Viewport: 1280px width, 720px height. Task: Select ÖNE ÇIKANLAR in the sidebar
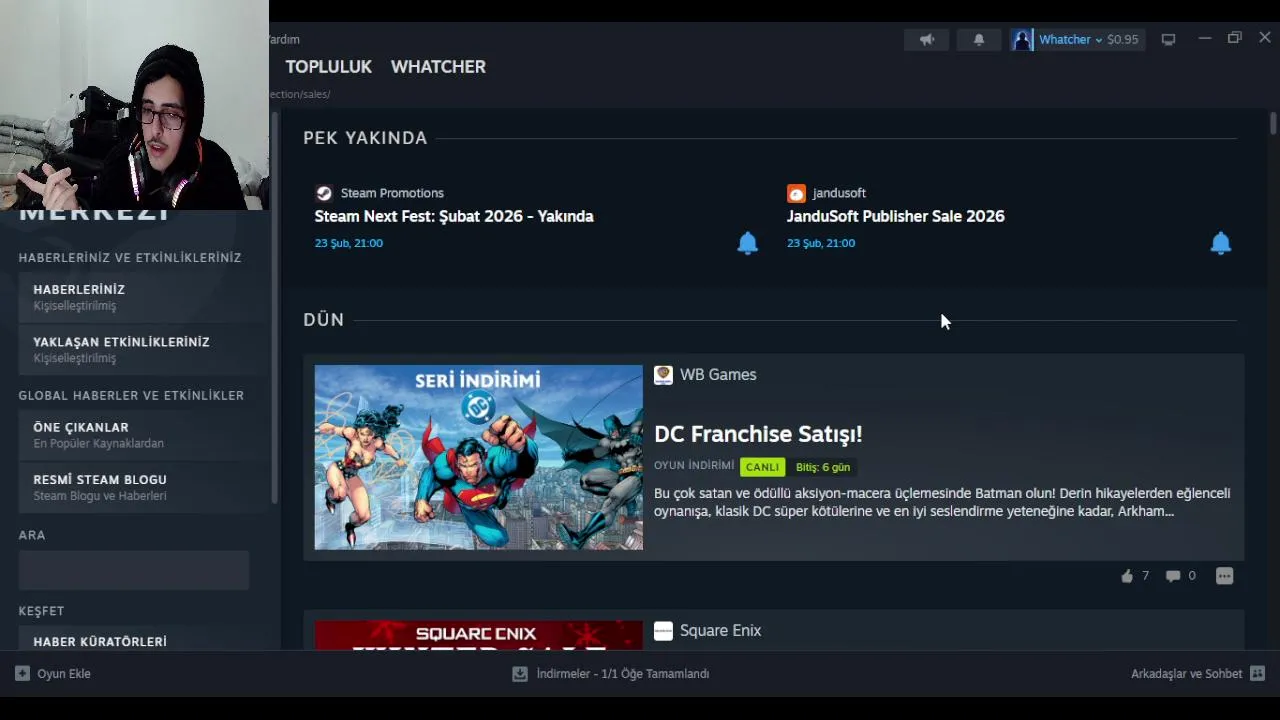click(x=143, y=434)
